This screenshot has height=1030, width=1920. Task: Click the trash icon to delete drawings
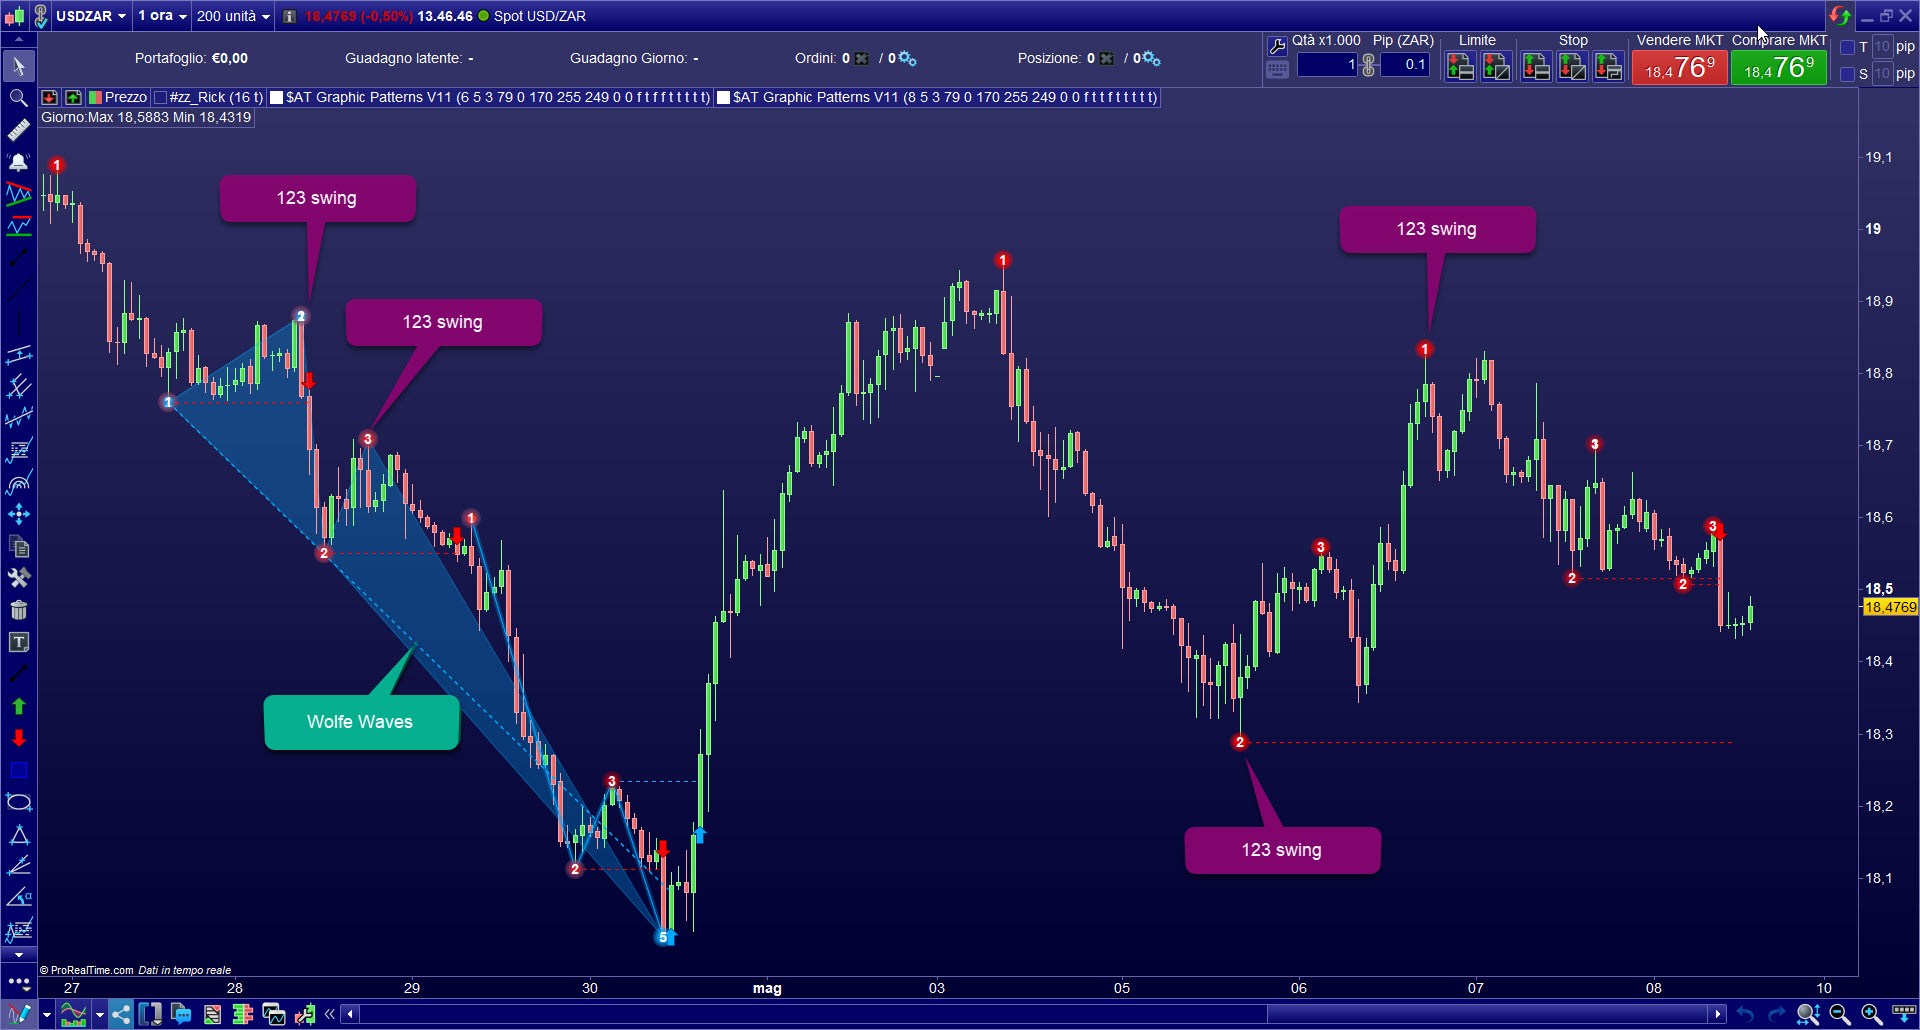pos(18,610)
